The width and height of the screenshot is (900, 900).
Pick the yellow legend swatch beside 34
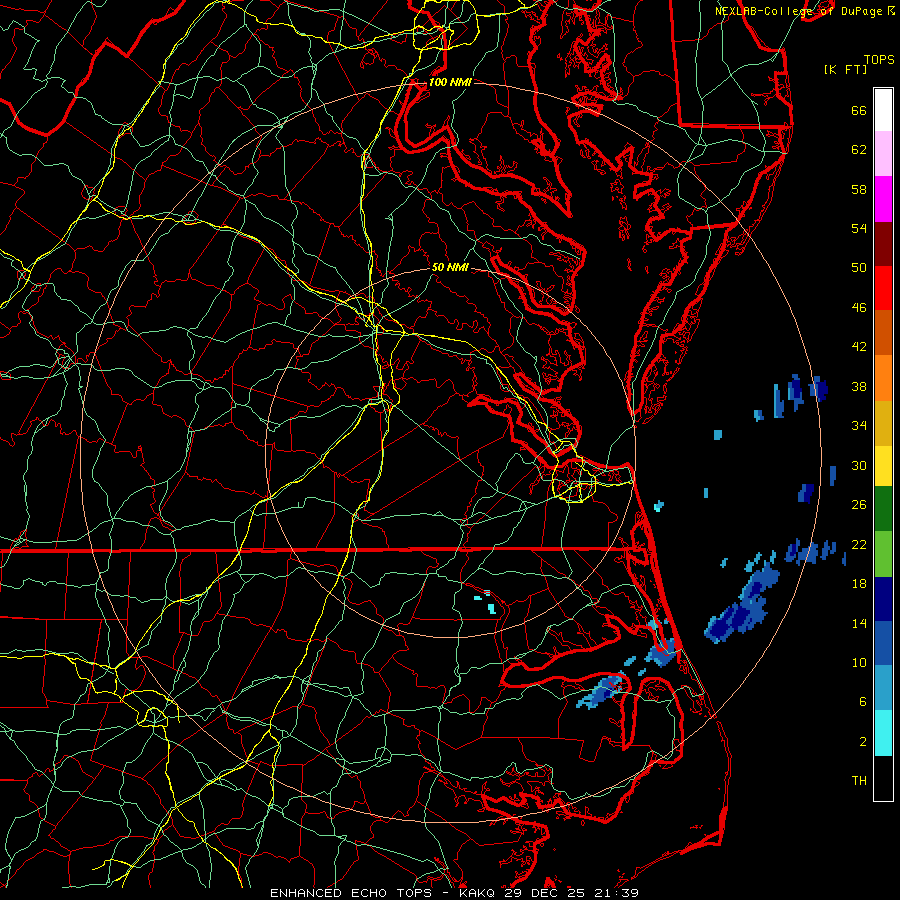click(x=883, y=466)
